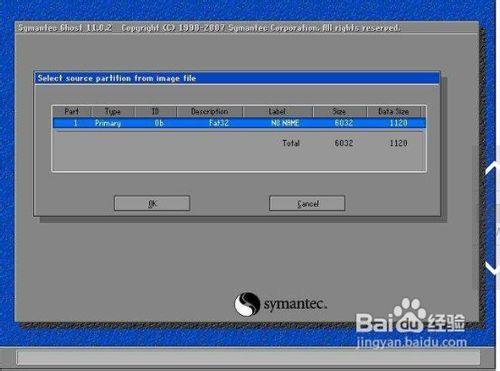This screenshot has height=371, width=500.
Task: Click the Description column header
Action: [210, 111]
